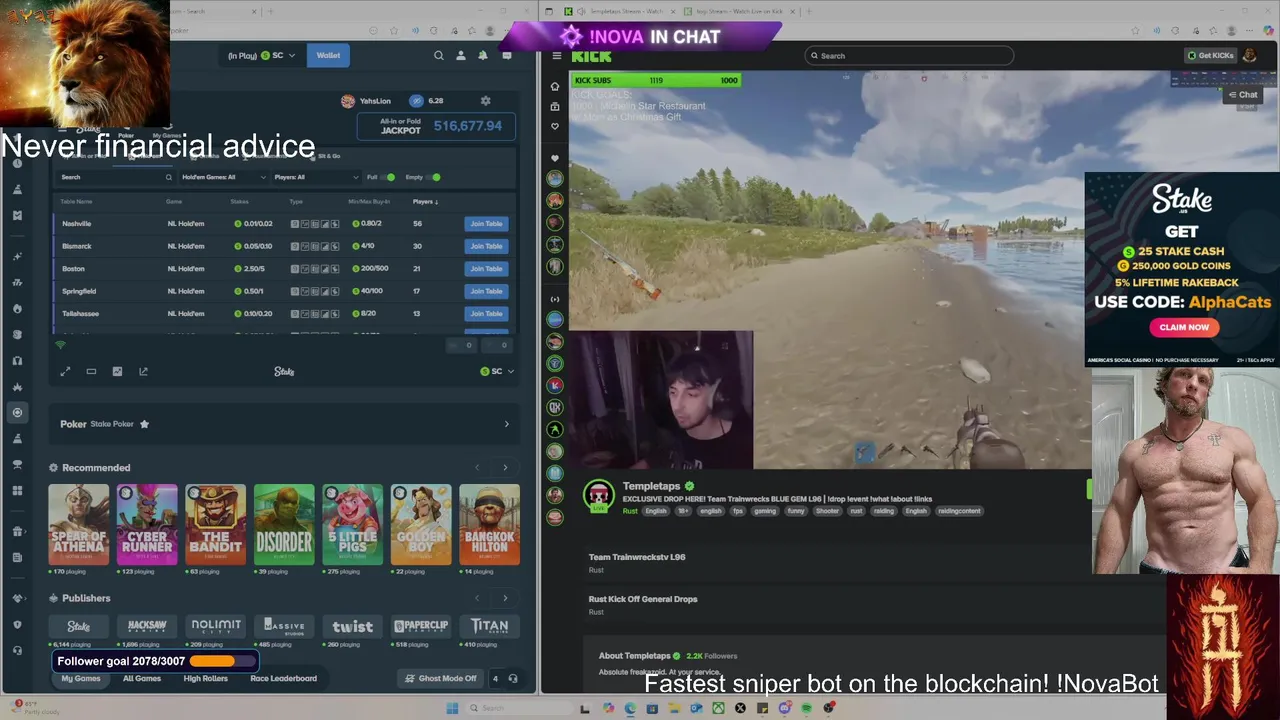Click the Stake sidebar grid icon
1280x720 pixels.
pyautogui.click(x=17, y=491)
